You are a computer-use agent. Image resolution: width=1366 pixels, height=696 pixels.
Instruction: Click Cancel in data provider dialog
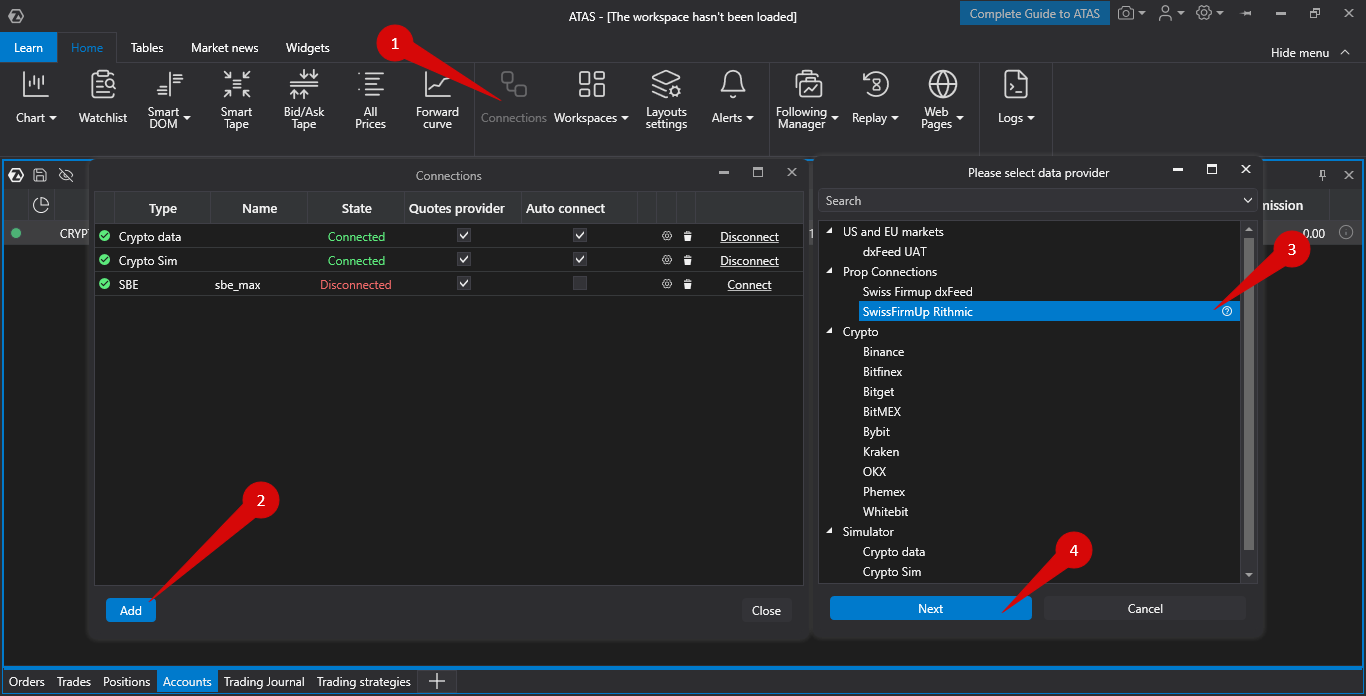click(1145, 608)
